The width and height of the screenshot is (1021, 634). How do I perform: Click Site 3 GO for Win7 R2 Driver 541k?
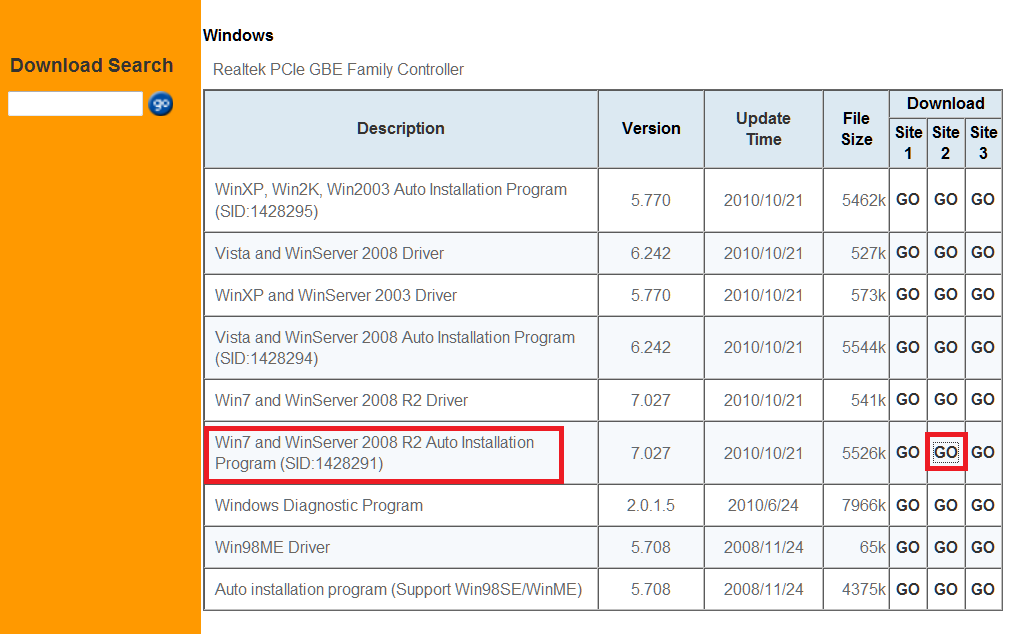(983, 400)
